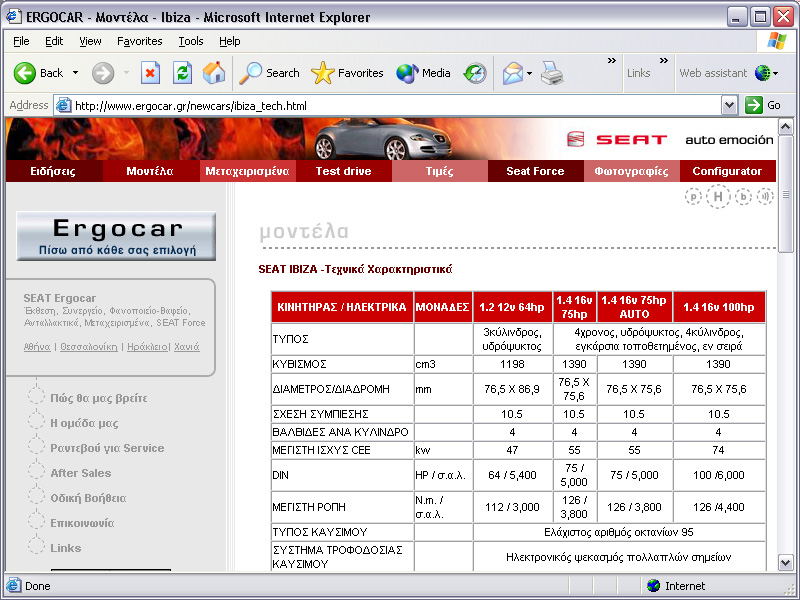The width and height of the screenshot is (800, 600).
Task: Click the Ergocar logo banner
Action: click(x=116, y=236)
